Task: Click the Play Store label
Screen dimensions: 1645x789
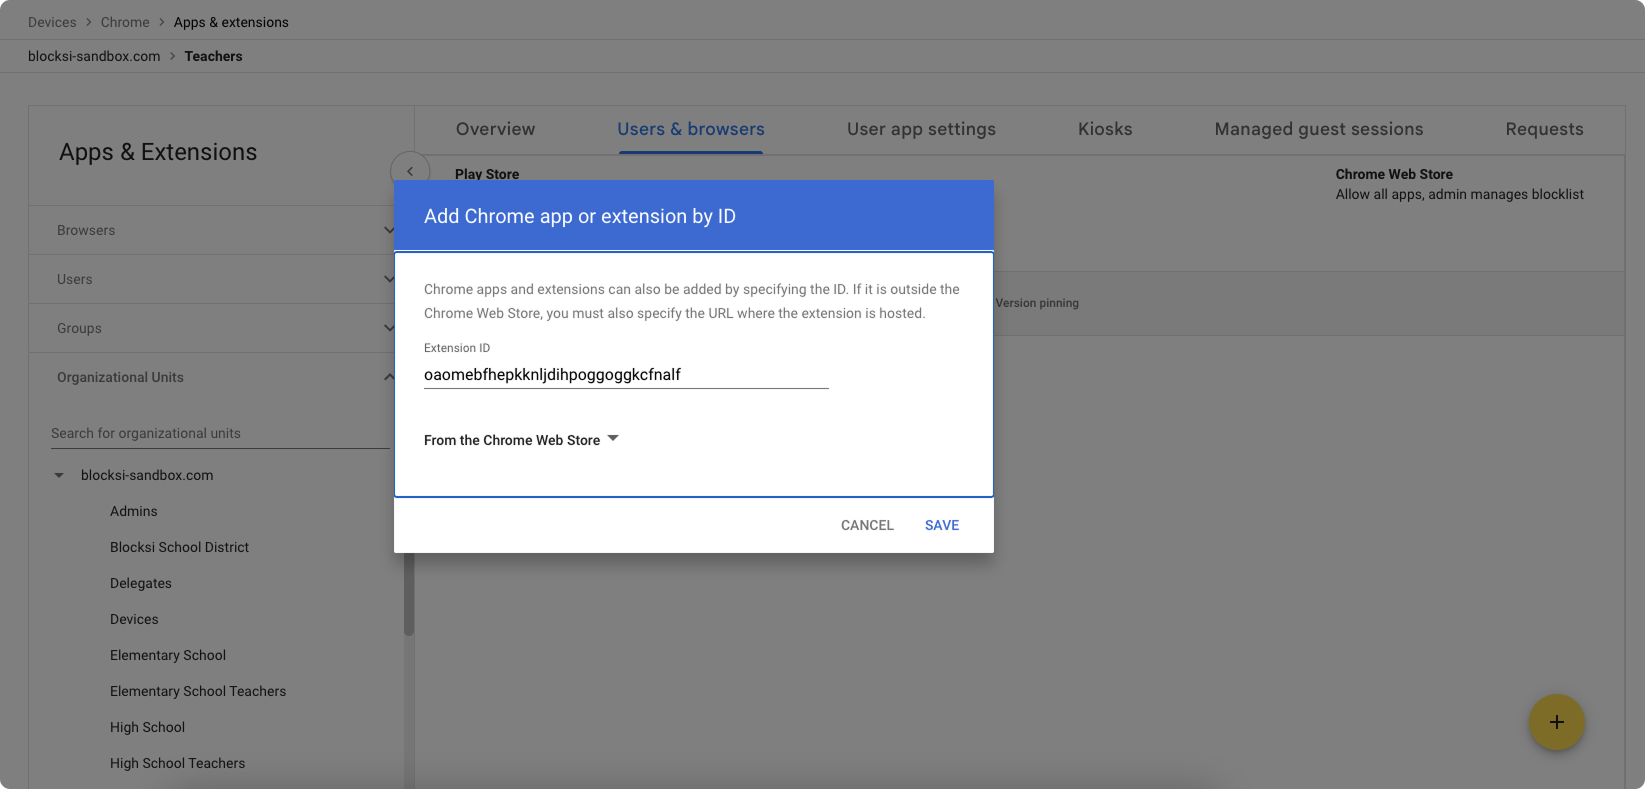Action: point(487,174)
